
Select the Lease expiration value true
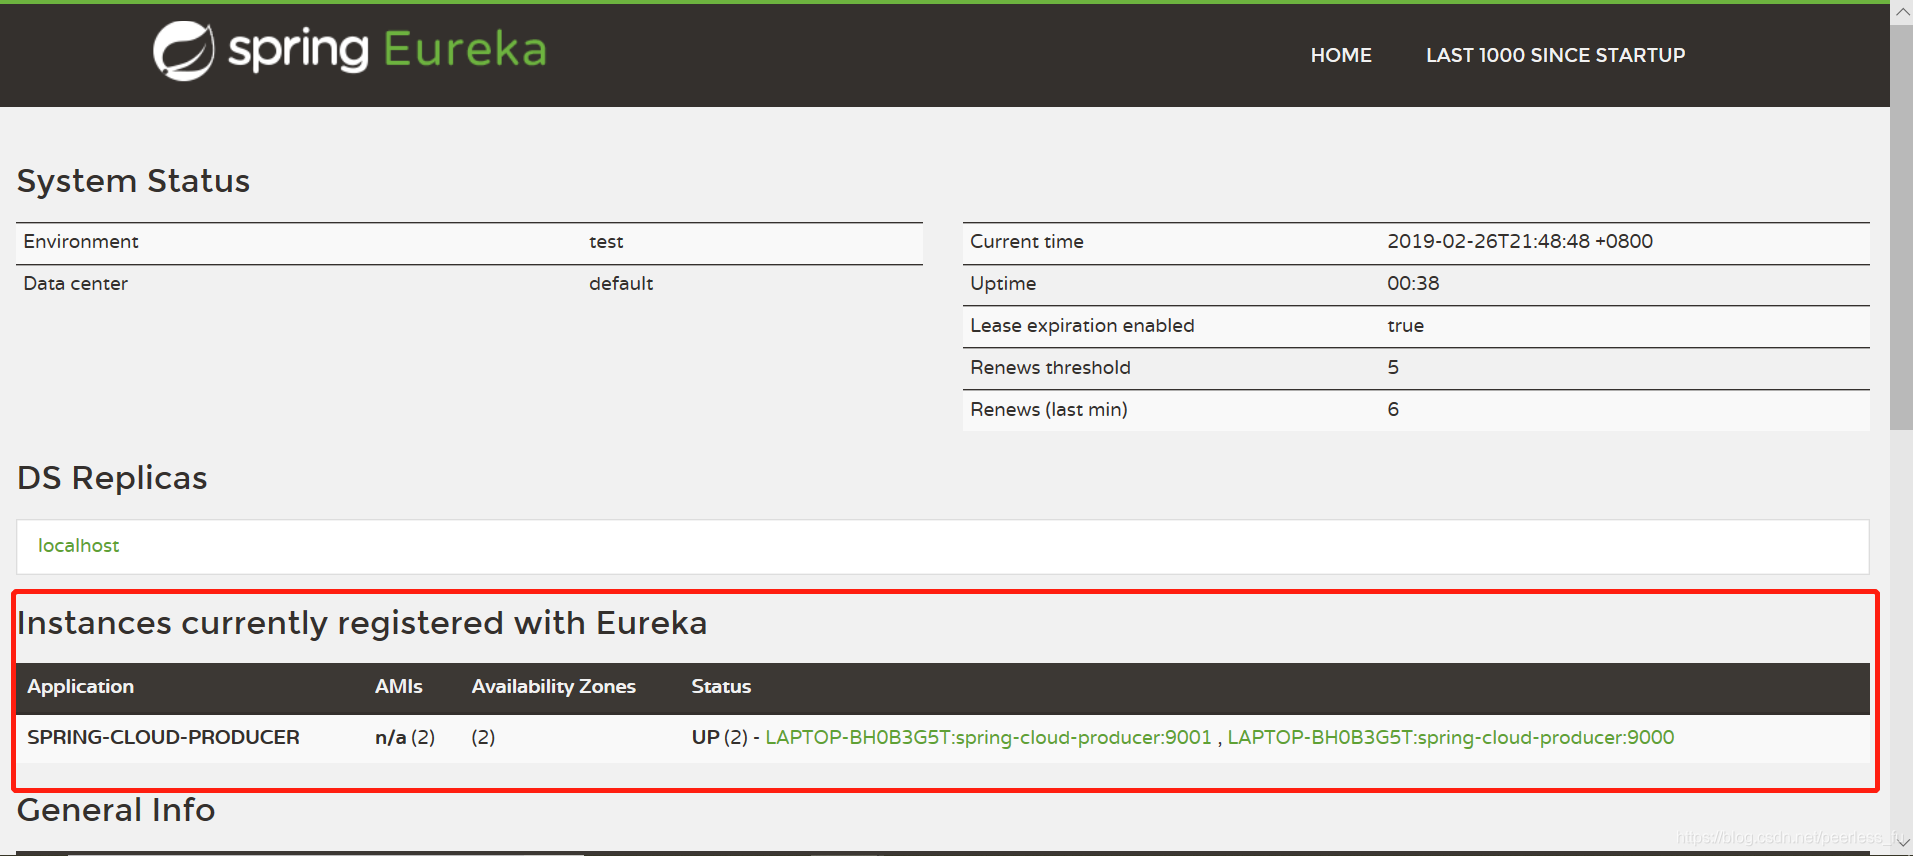click(x=1405, y=325)
